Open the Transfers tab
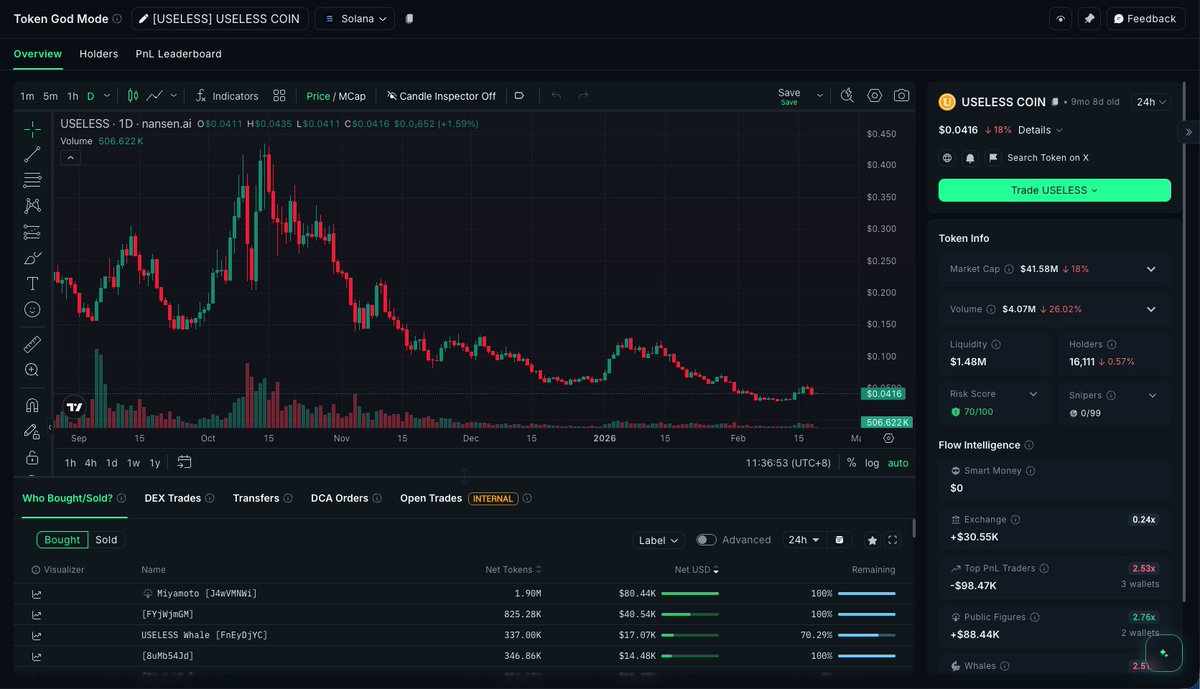 point(256,498)
